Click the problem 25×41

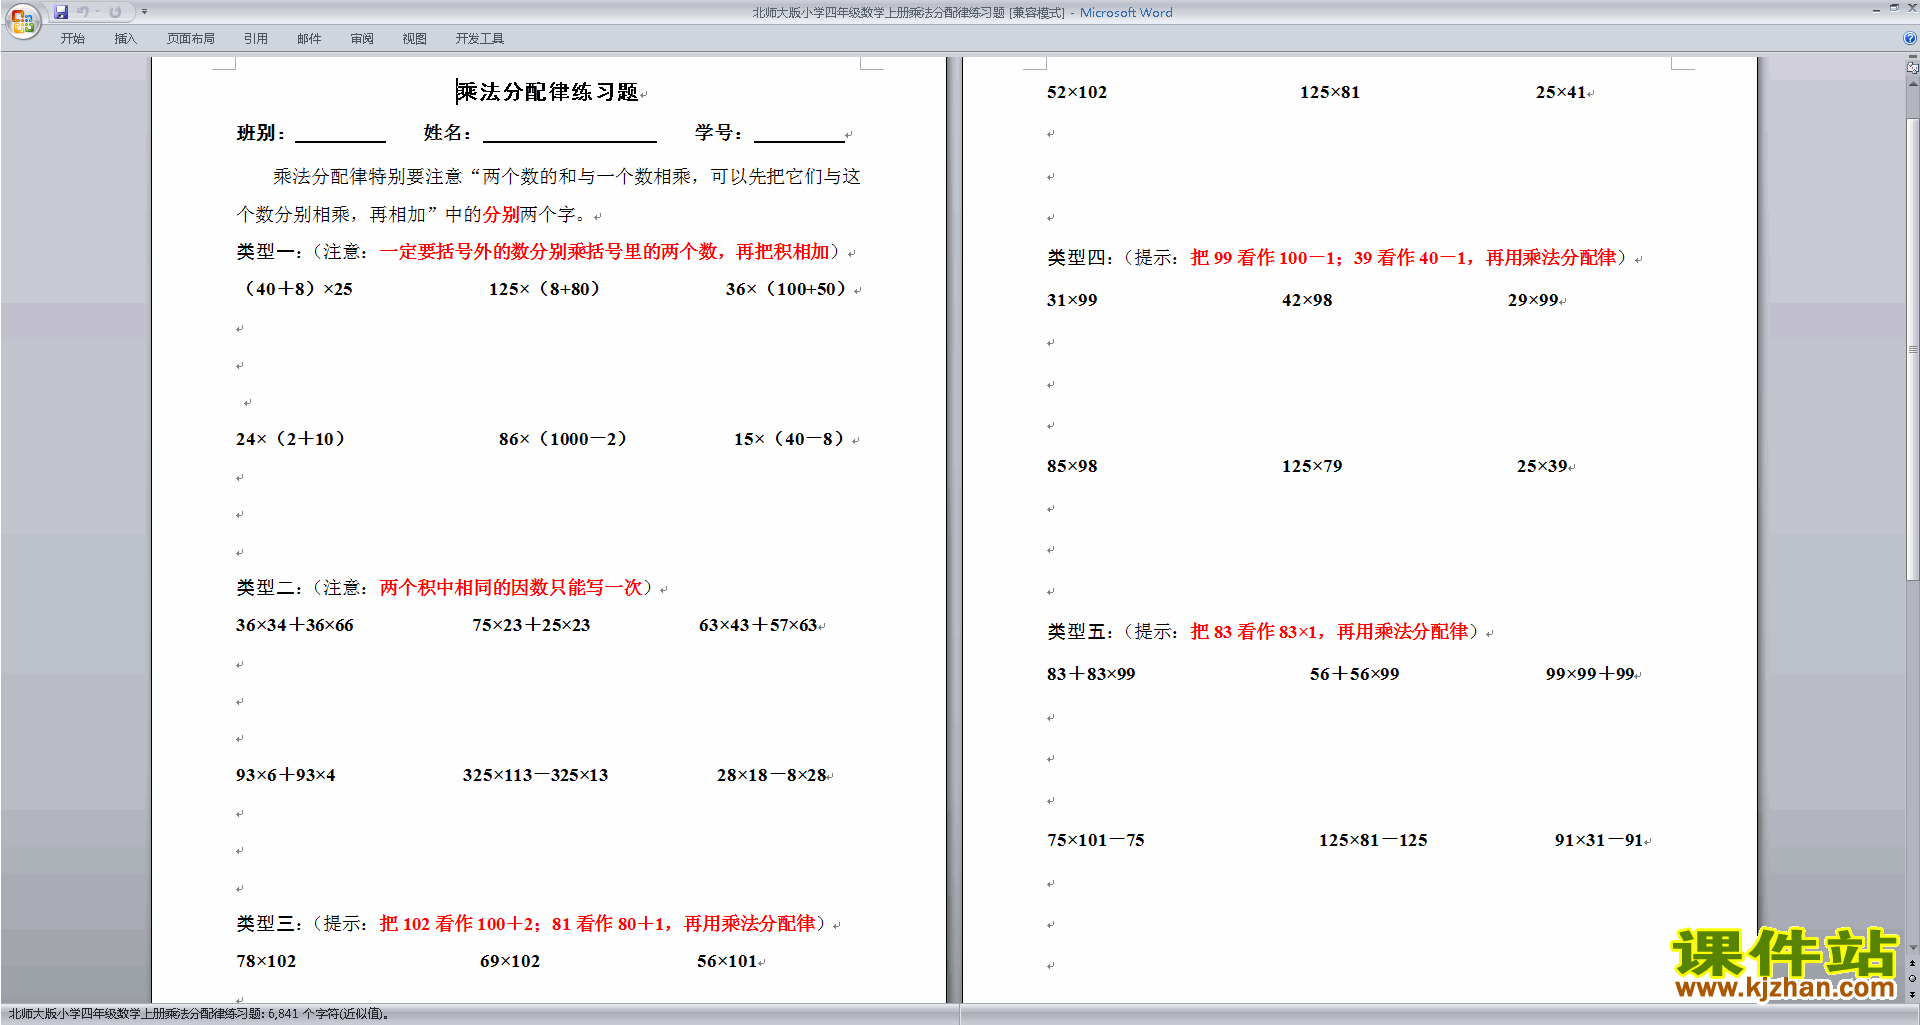tap(1561, 92)
